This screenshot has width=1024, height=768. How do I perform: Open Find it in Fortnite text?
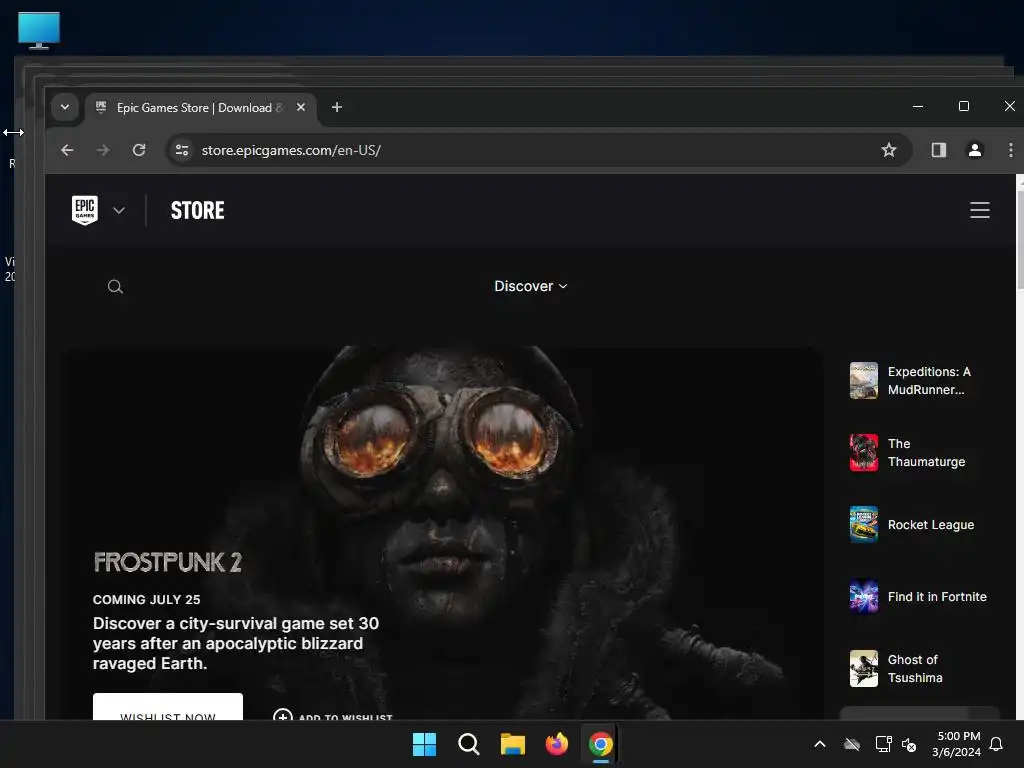937,596
